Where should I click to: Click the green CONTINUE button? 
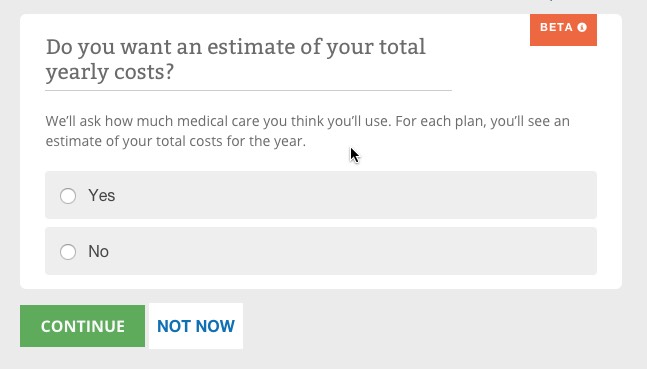83,326
